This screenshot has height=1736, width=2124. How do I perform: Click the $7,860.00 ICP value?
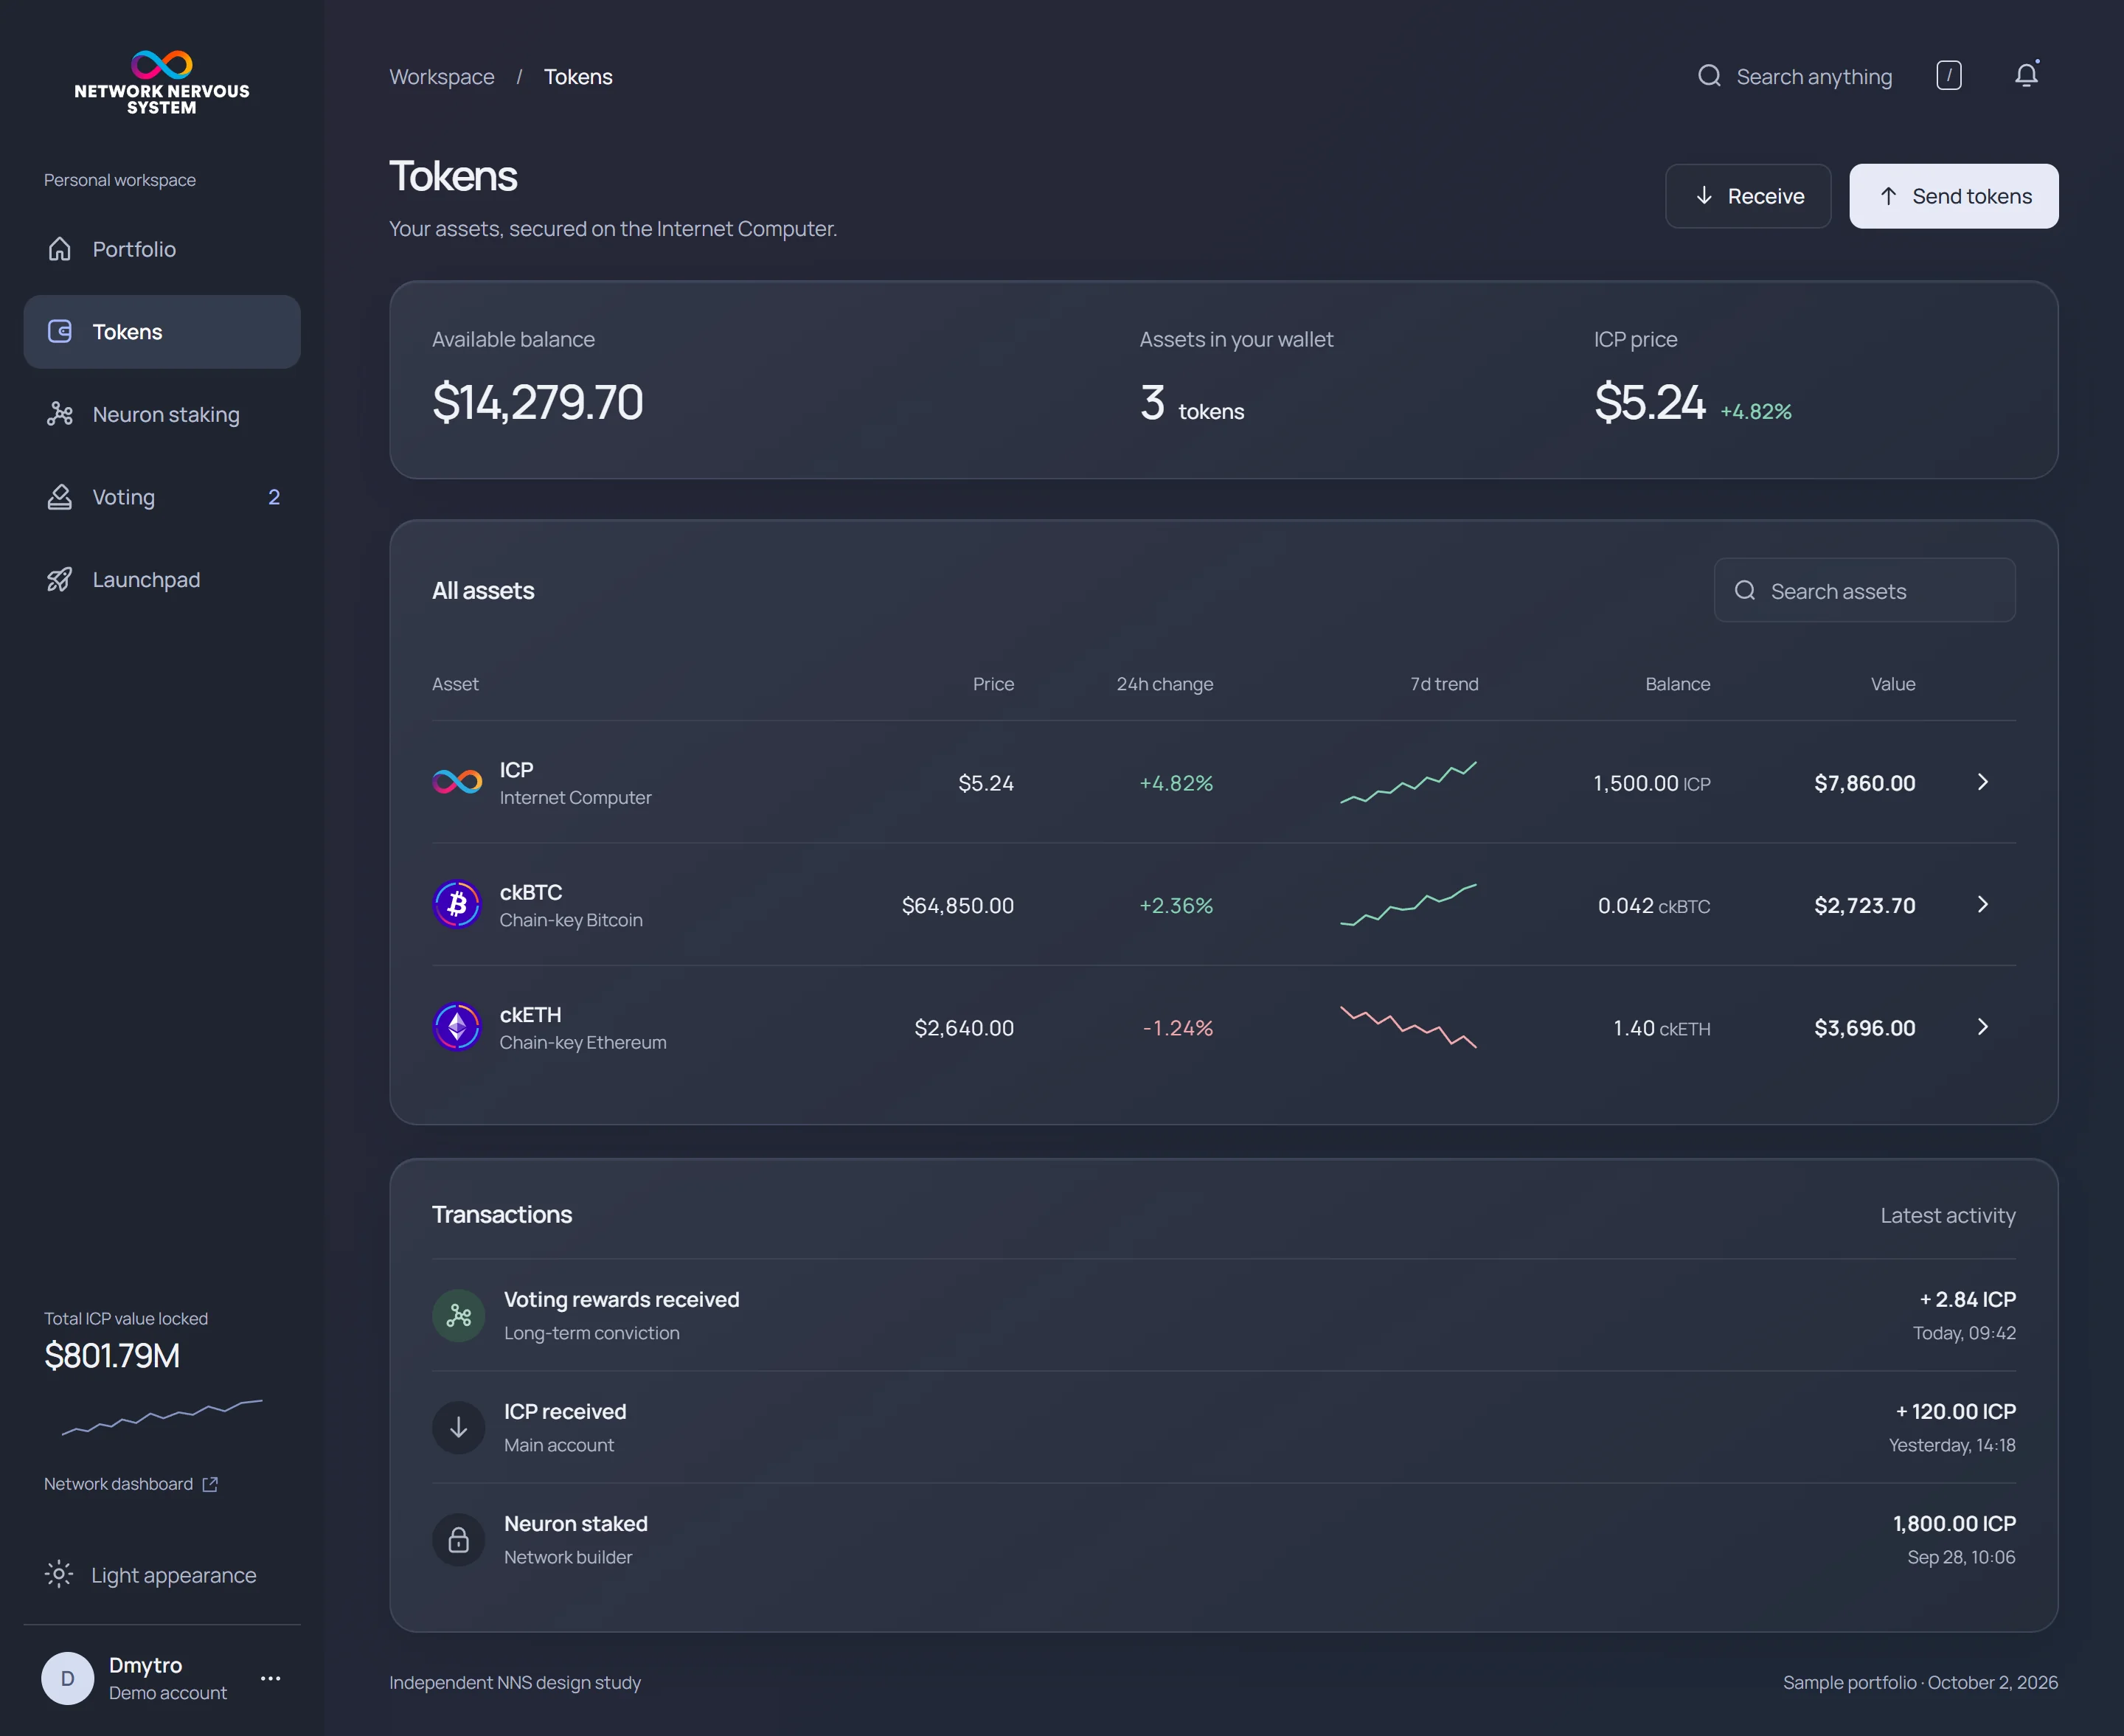[1865, 783]
